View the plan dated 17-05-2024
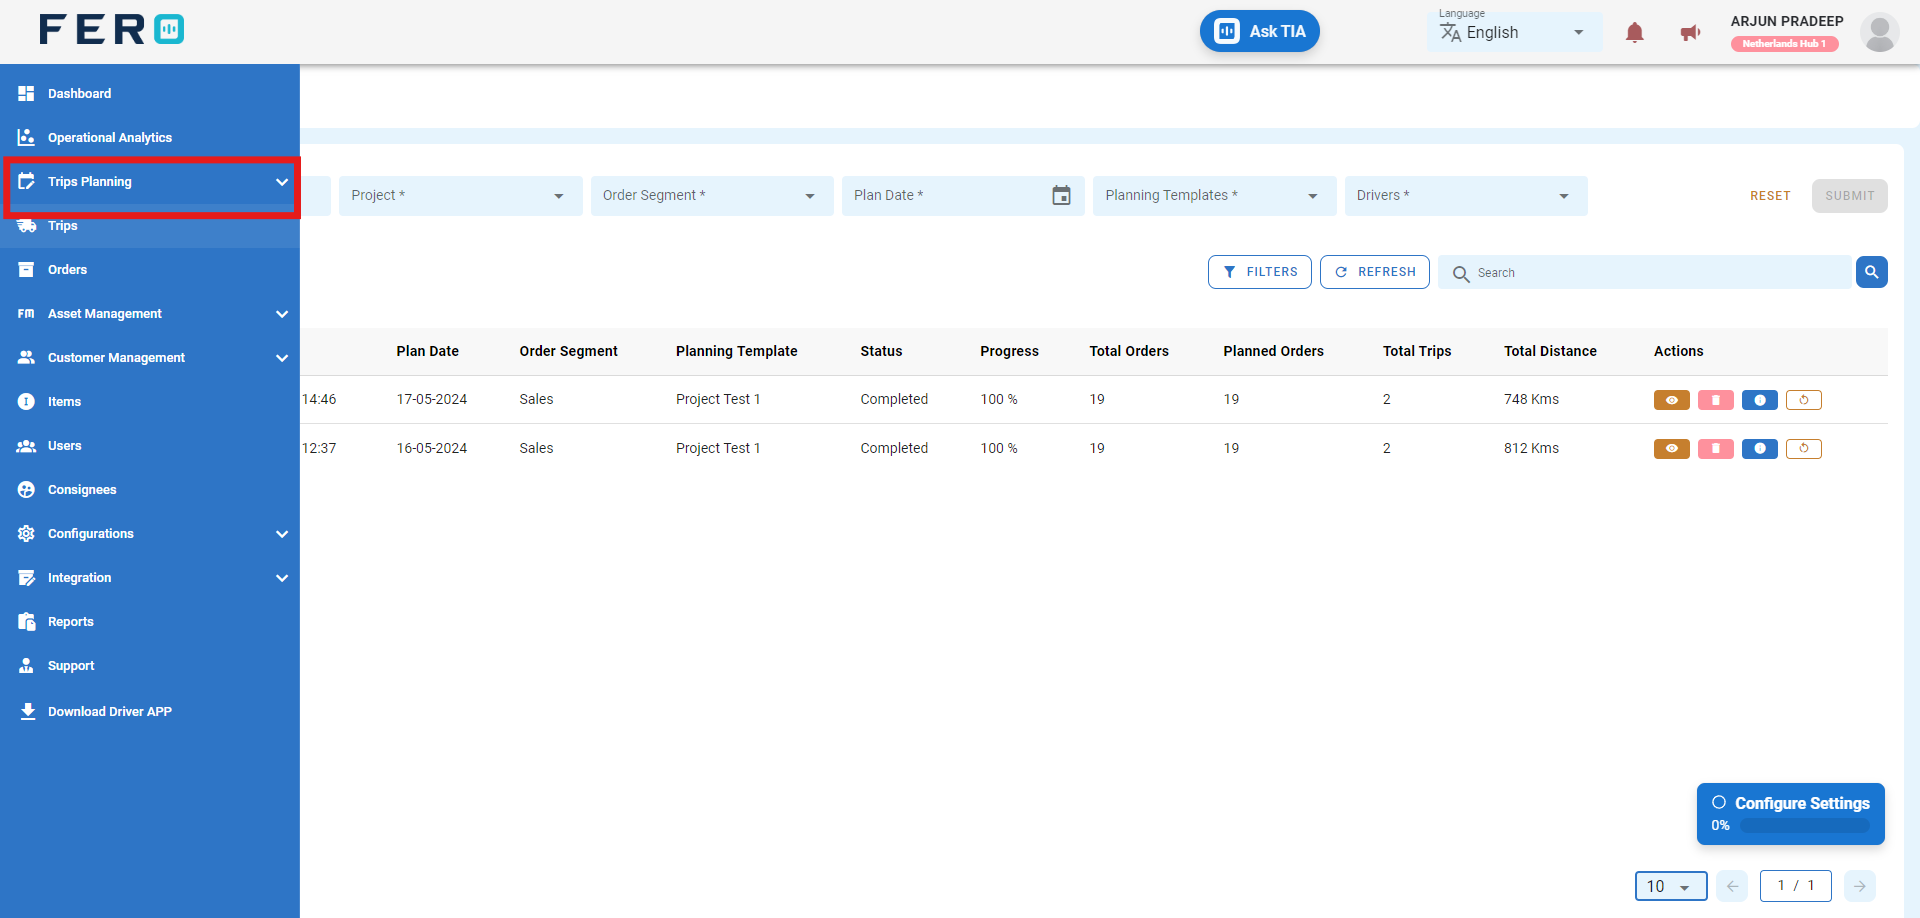 [x=1671, y=400]
